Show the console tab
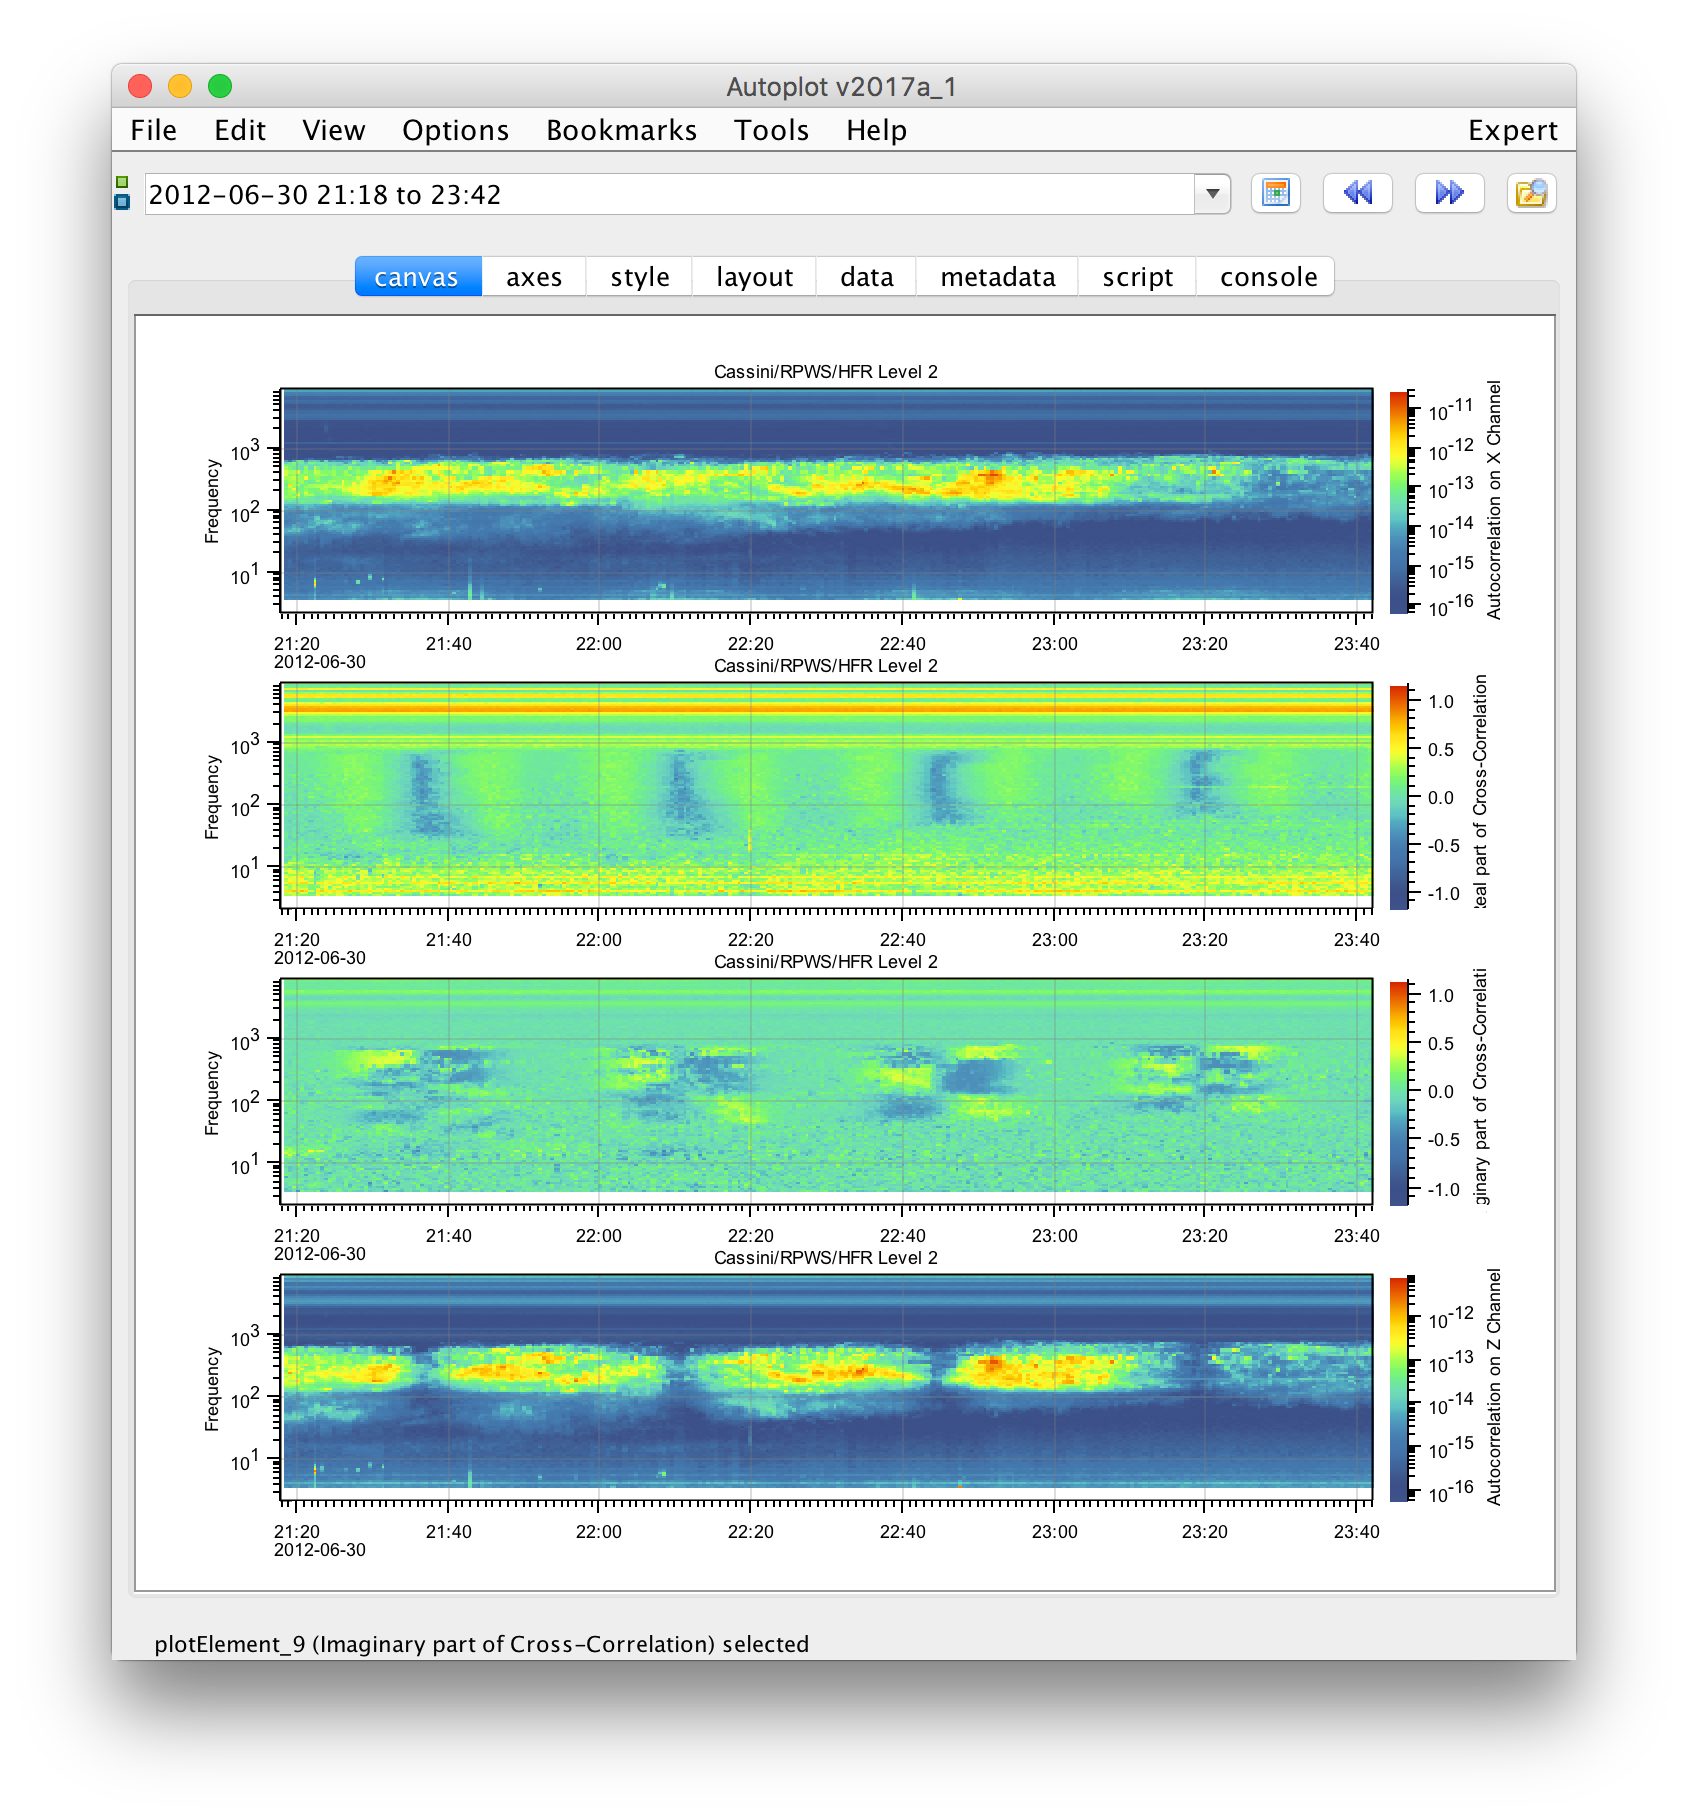Screen dimensions: 1688x1820 tap(1268, 277)
